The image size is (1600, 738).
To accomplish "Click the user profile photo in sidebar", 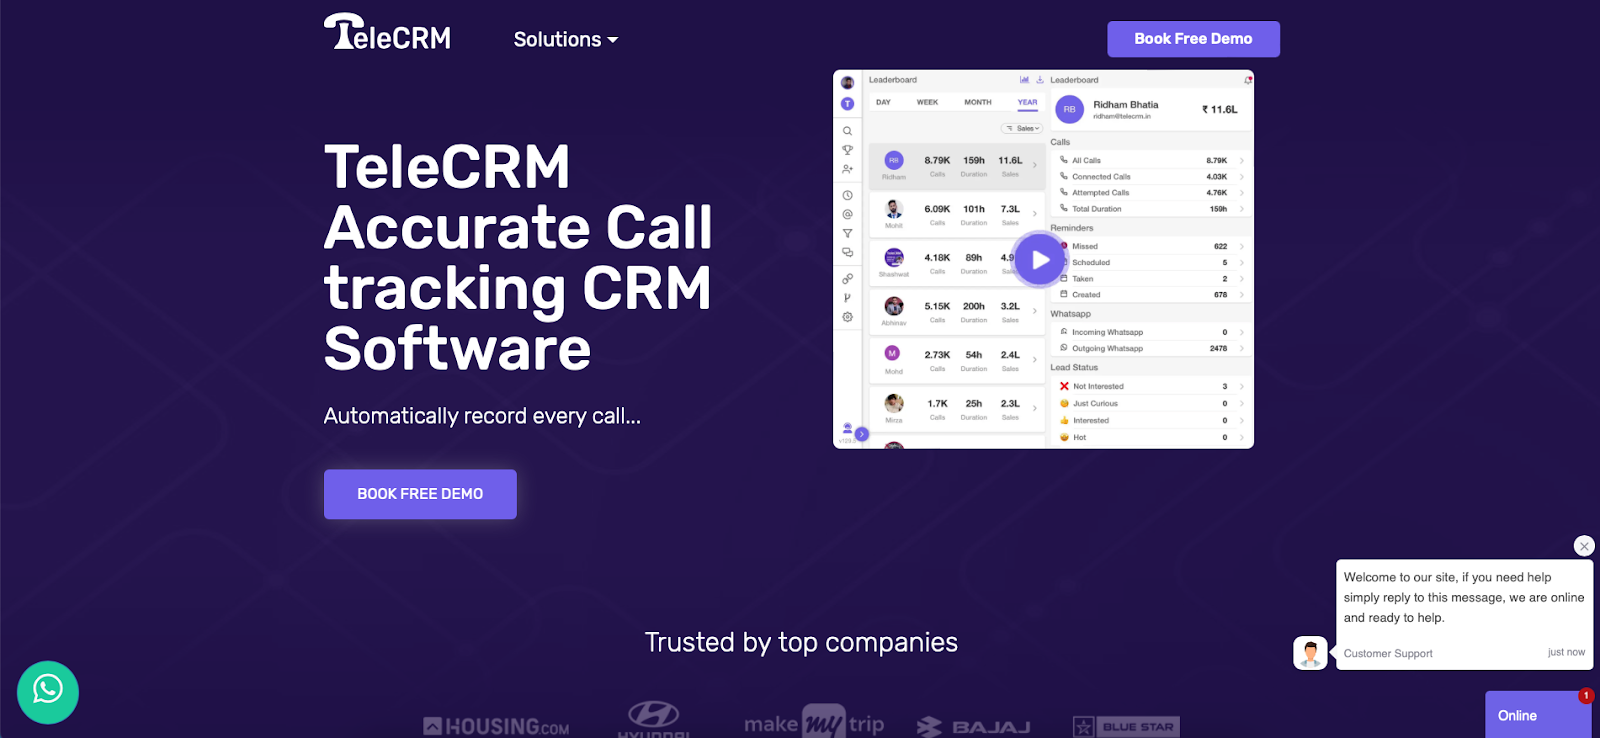I will (x=847, y=83).
